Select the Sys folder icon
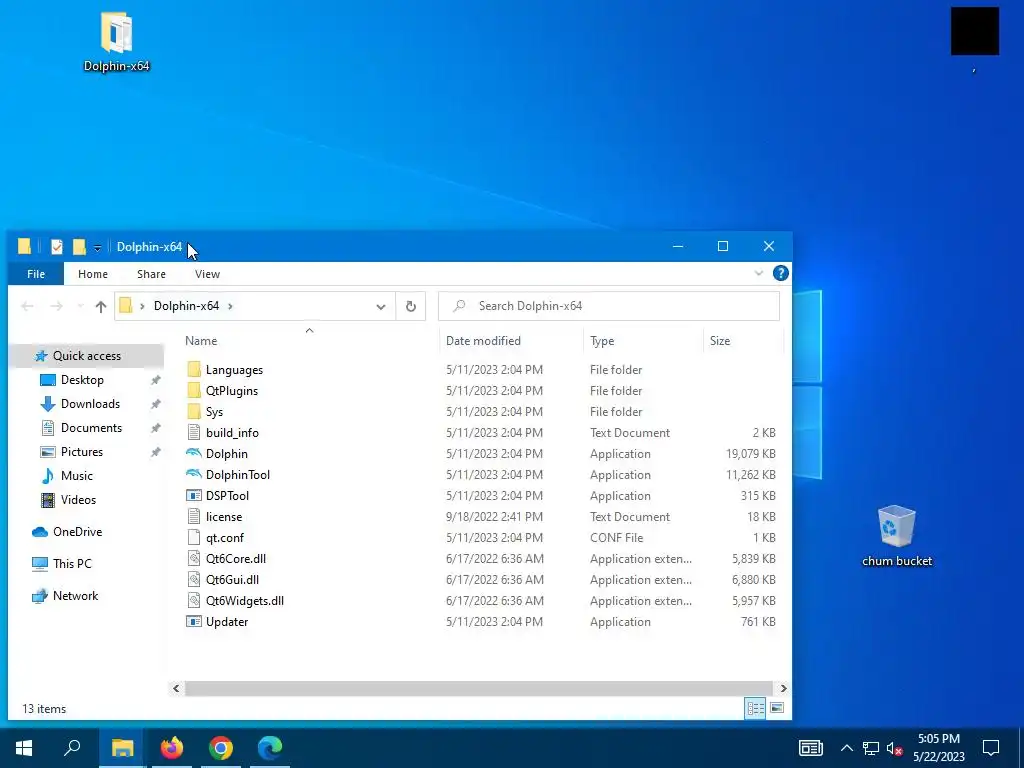This screenshot has width=1024, height=768. click(x=193, y=411)
